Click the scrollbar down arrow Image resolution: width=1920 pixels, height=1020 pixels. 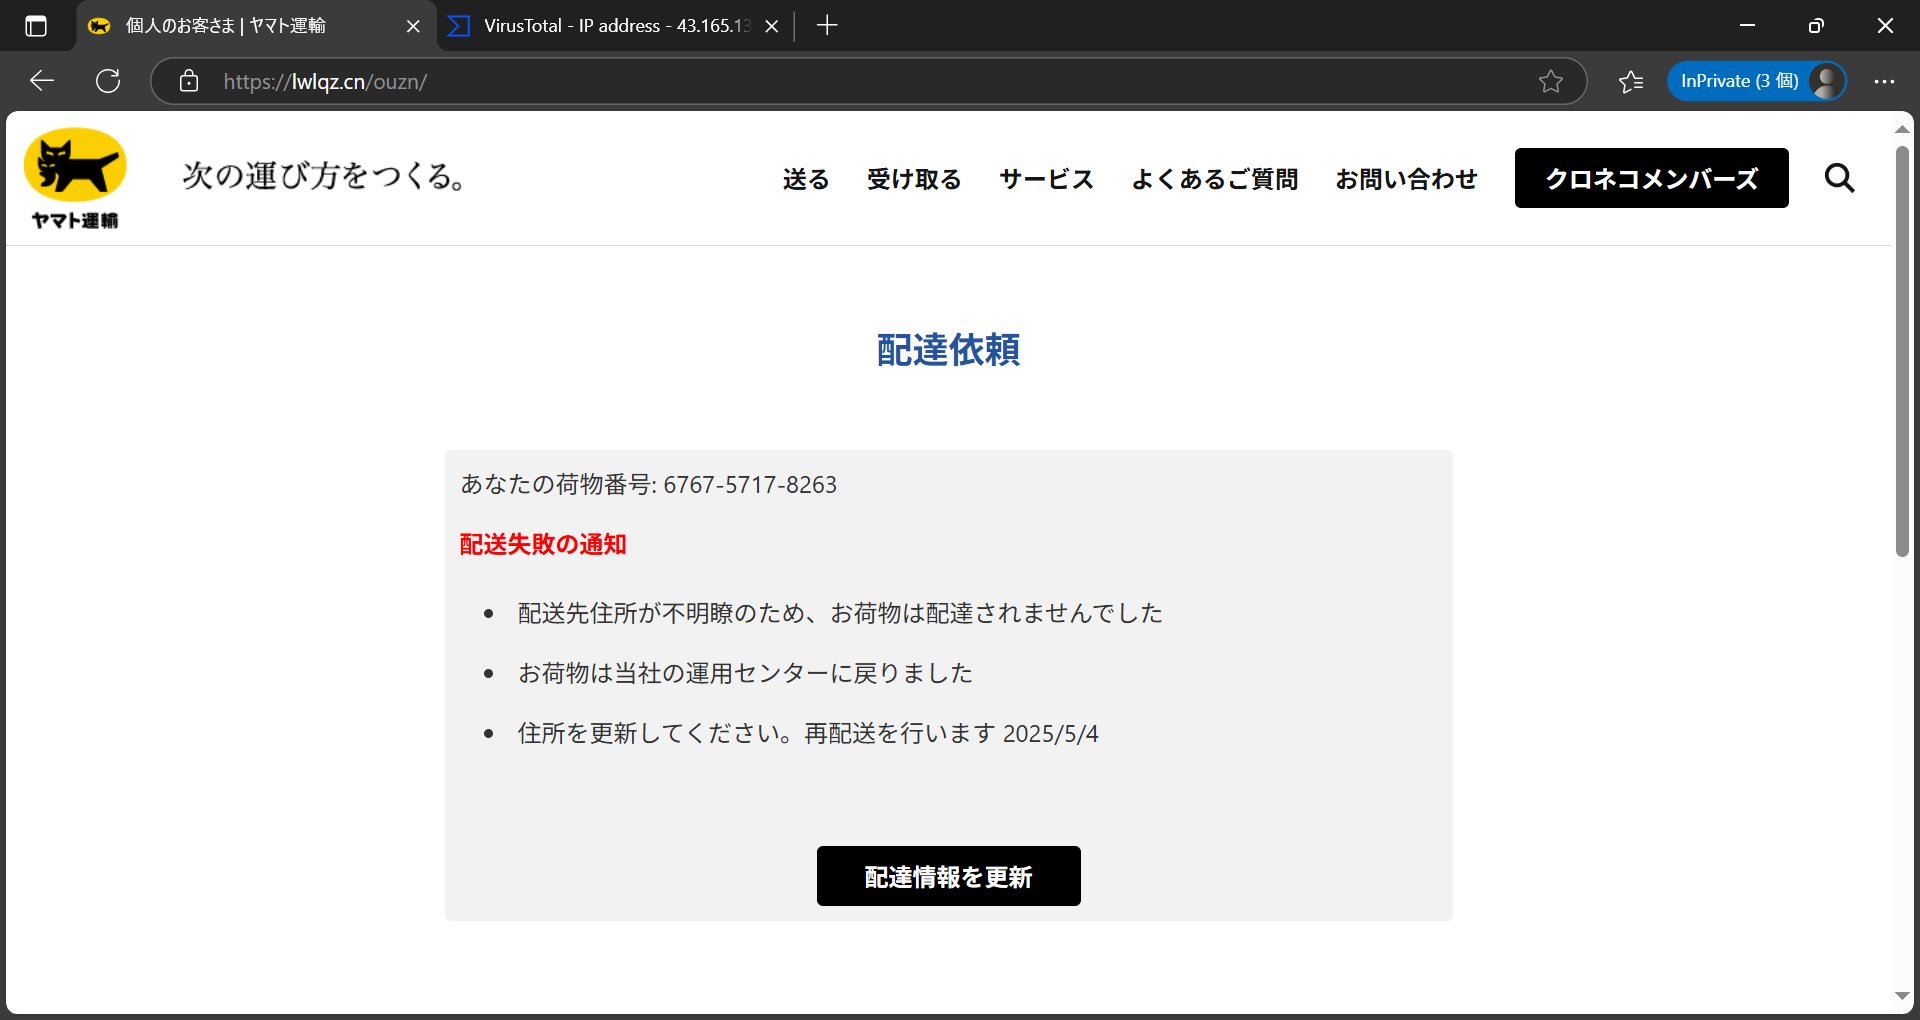[1901, 996]
